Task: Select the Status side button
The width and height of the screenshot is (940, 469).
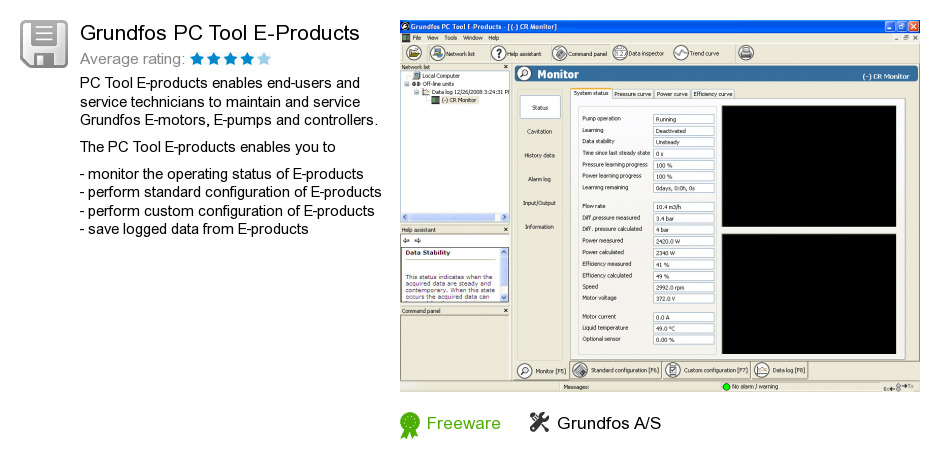Action: pyautogui.click(x=540, y=107)
